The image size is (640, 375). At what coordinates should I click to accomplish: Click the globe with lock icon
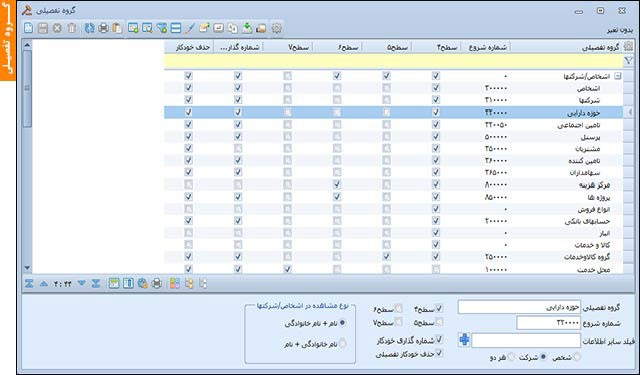[x=142, y=284]
